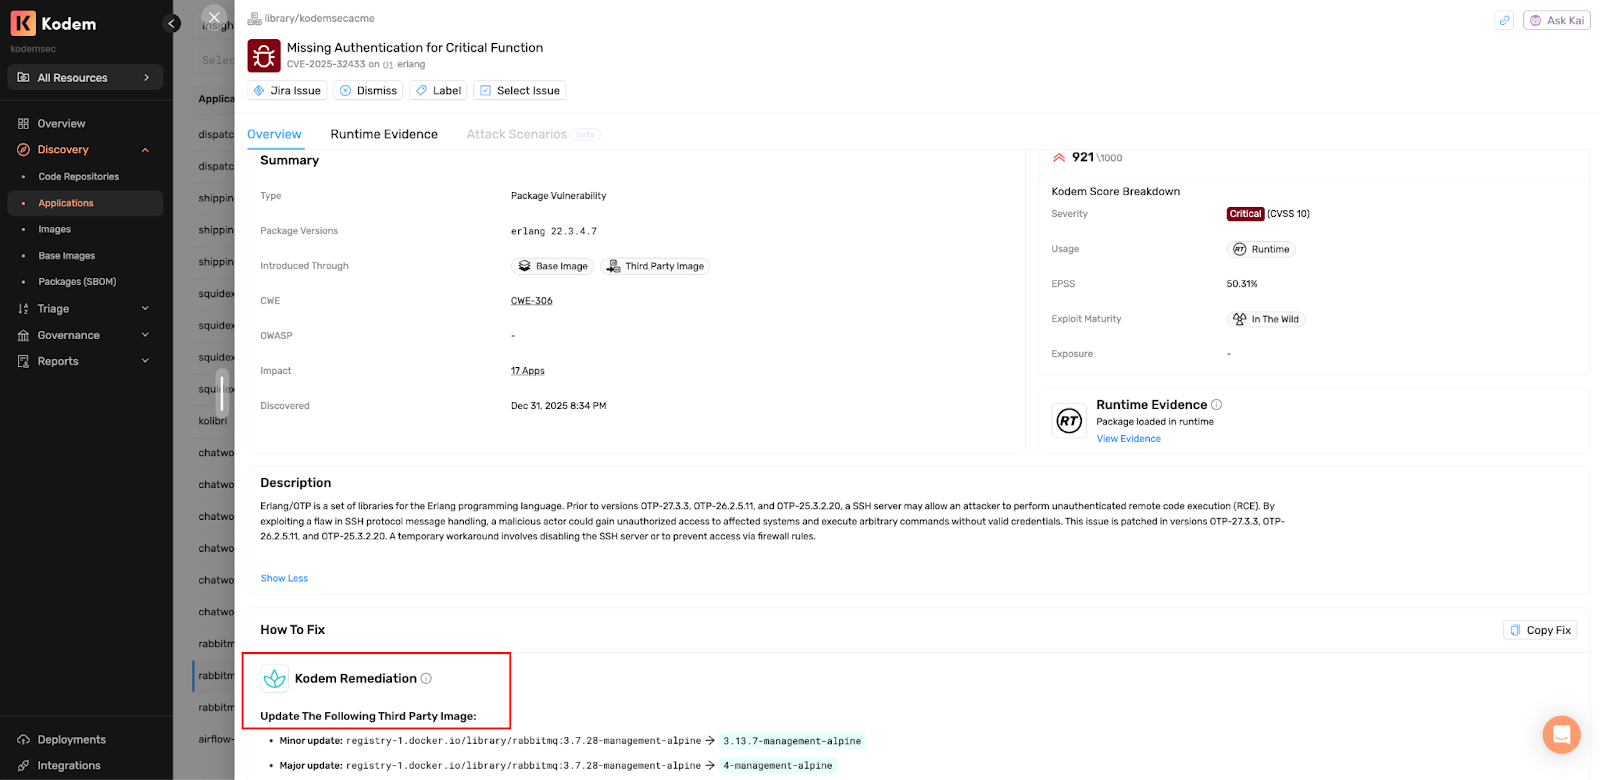This screenshot has width=1600, height=780.
Task: Open Base Images page
Action: click(x=66, y=256)
